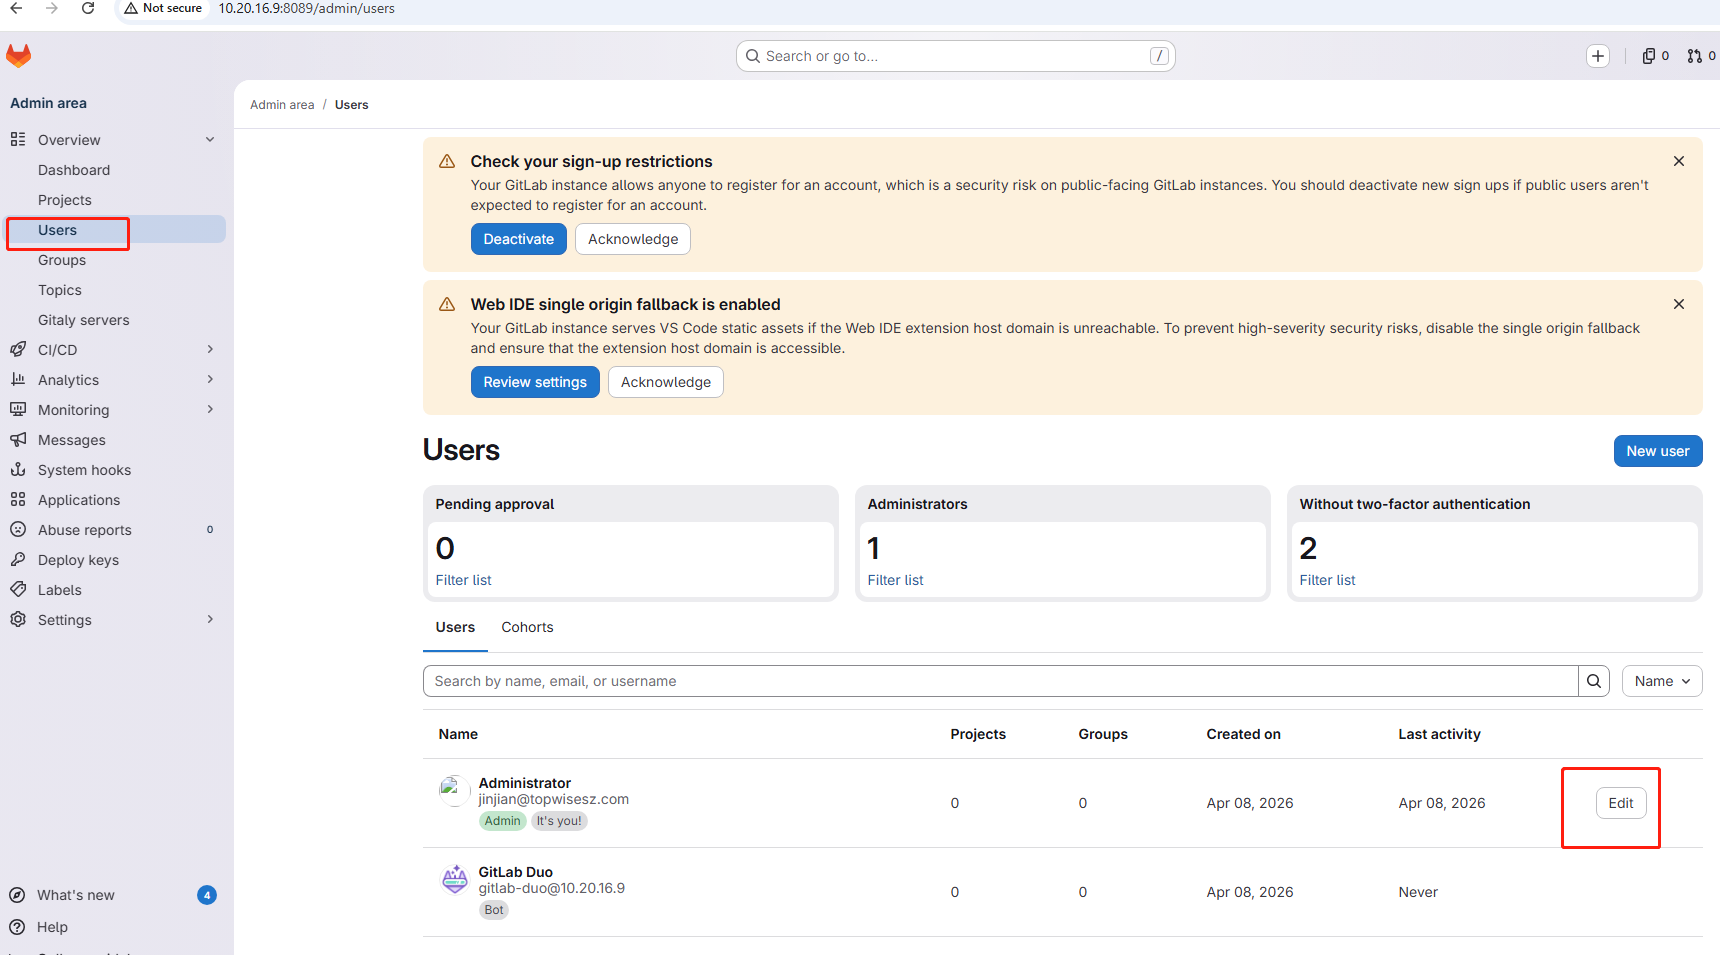Open GitLab Duo user name link
Viewport: 1720px width, 955px height.
[515, 872]
